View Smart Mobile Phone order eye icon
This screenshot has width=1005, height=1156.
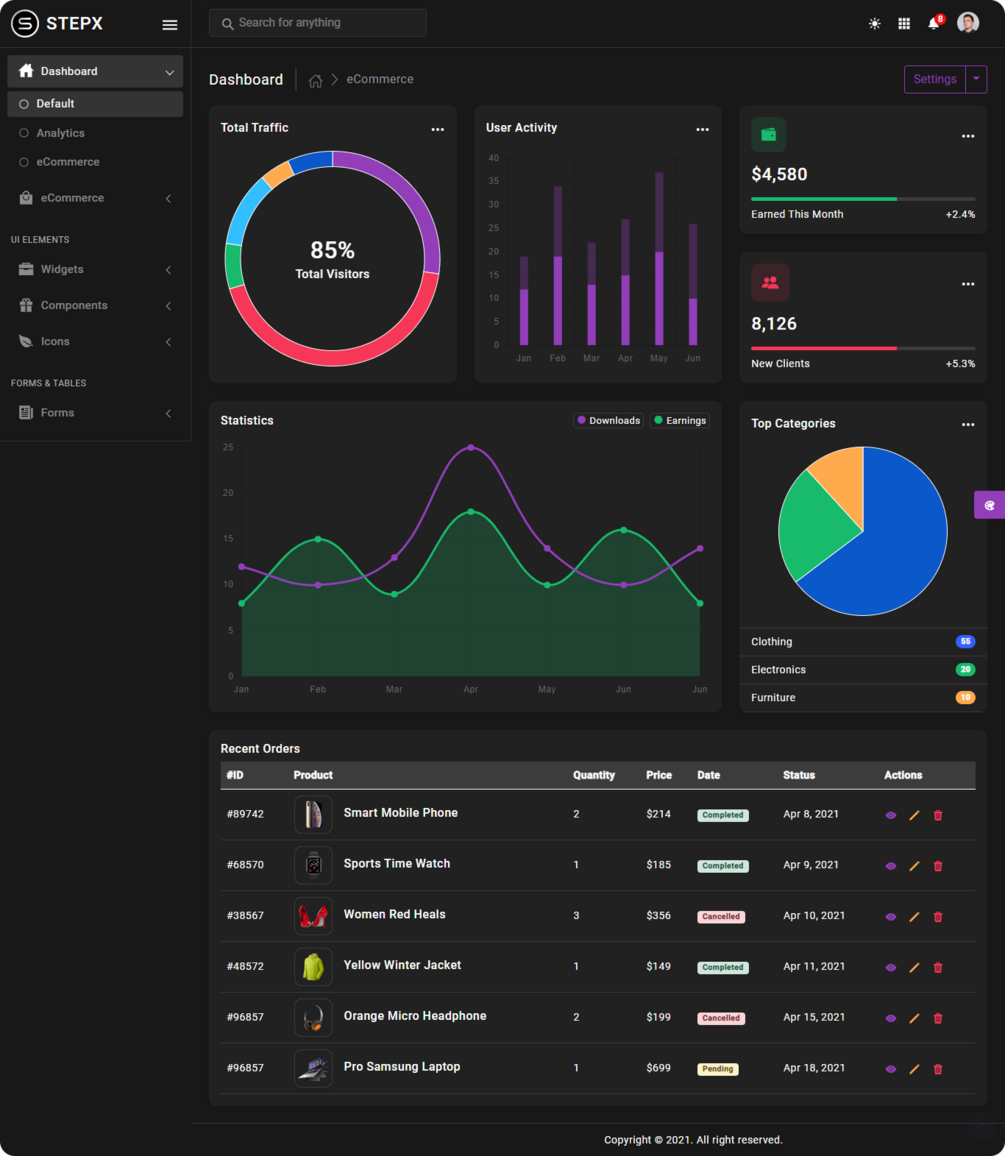click(x=891, y=815)
